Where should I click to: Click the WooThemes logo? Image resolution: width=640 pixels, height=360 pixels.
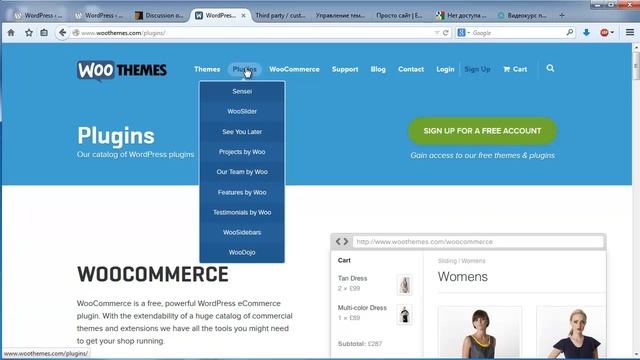point(122,70)
